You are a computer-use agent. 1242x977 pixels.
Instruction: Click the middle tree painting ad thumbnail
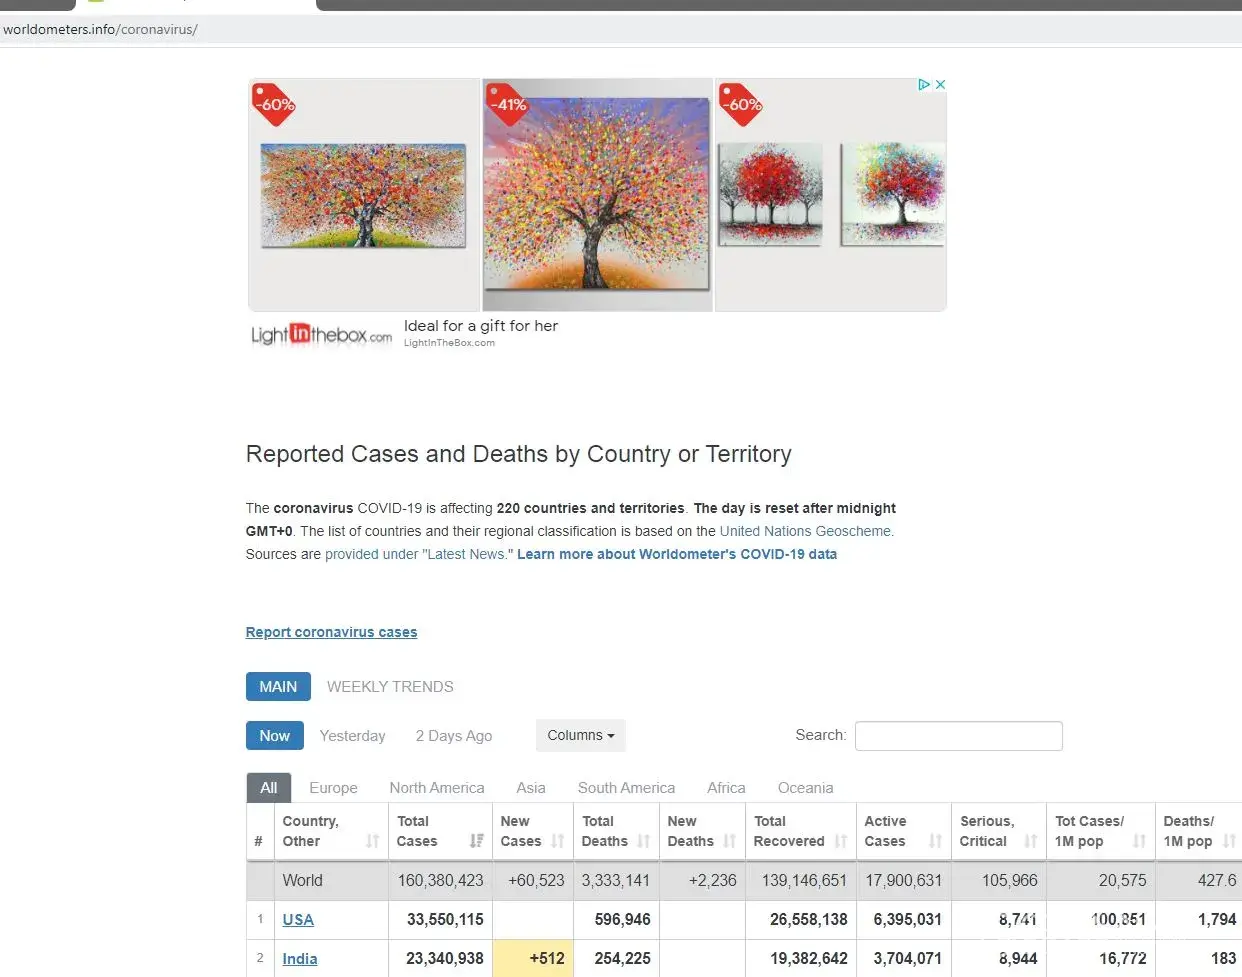tap(597, 195)
